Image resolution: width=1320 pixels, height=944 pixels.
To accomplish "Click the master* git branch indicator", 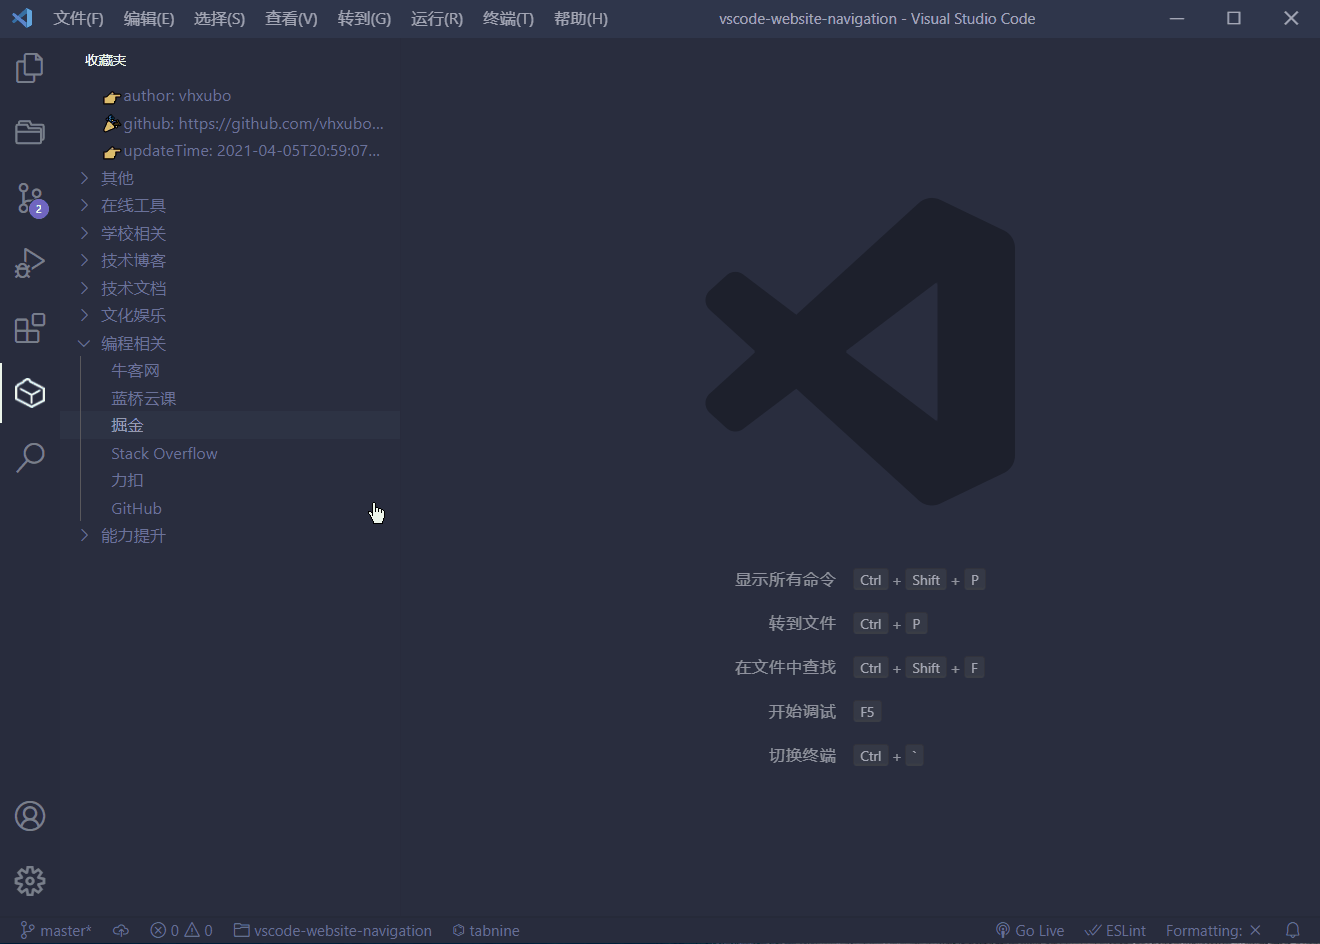I will tap(56, 930).
